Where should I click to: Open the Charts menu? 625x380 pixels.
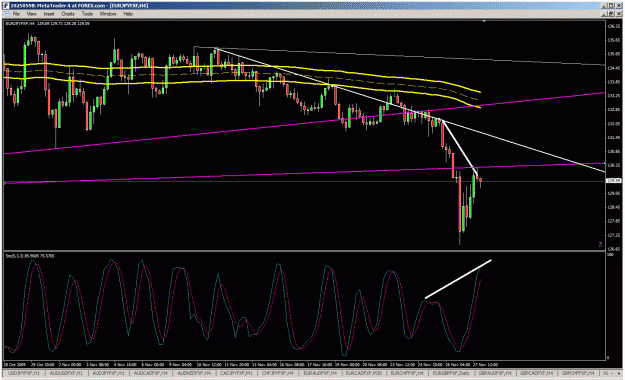(x=68, y=14)
